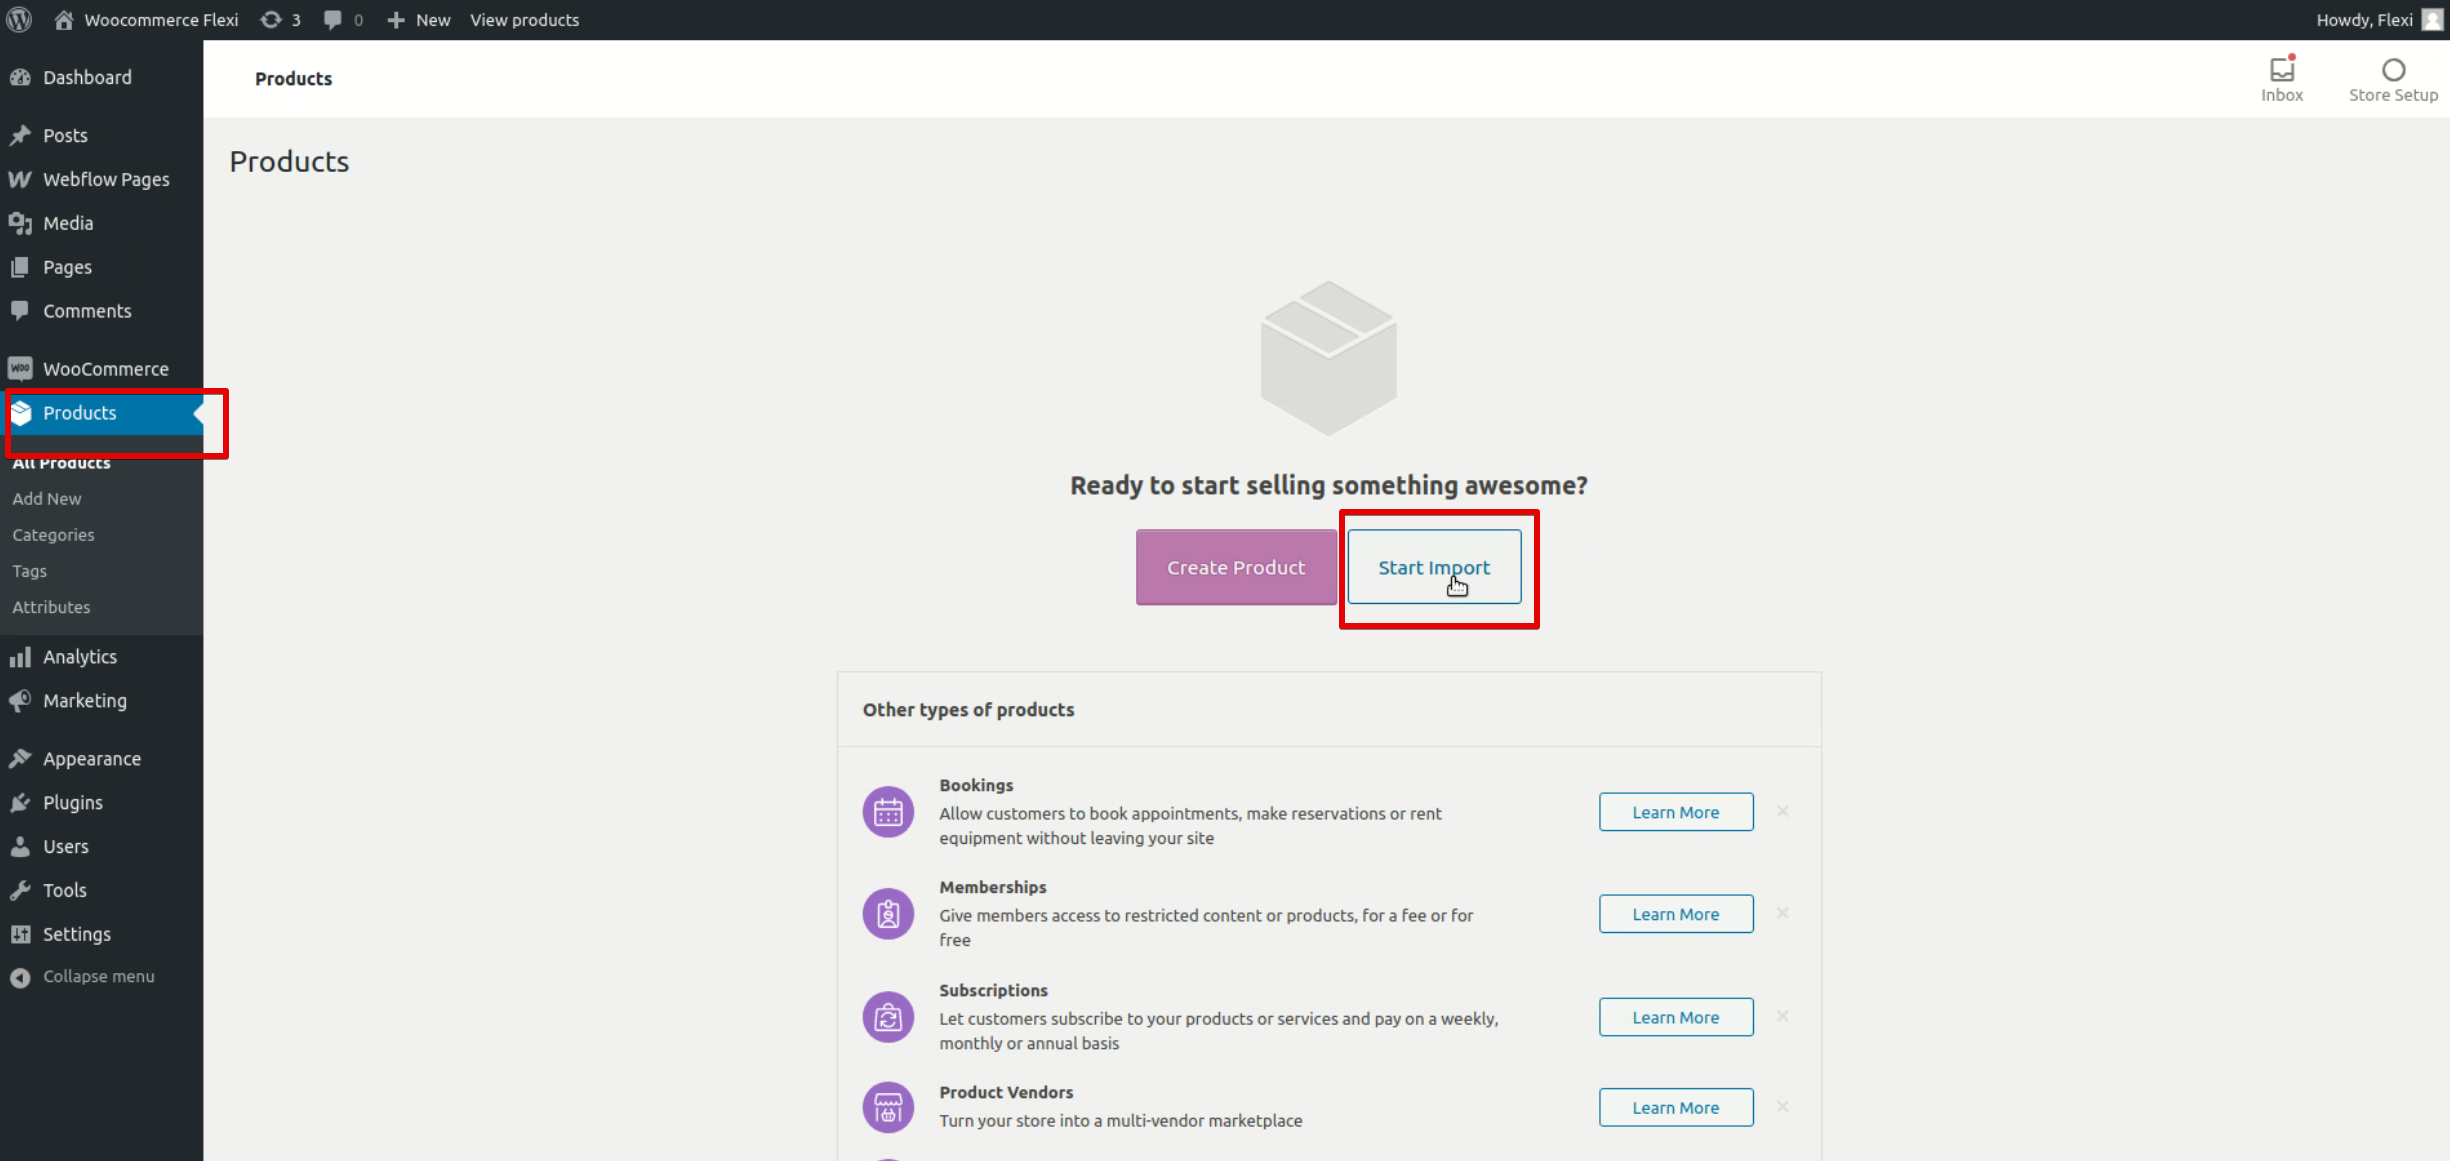Click the Comments bubble icon in sidebar

(20, 310)
